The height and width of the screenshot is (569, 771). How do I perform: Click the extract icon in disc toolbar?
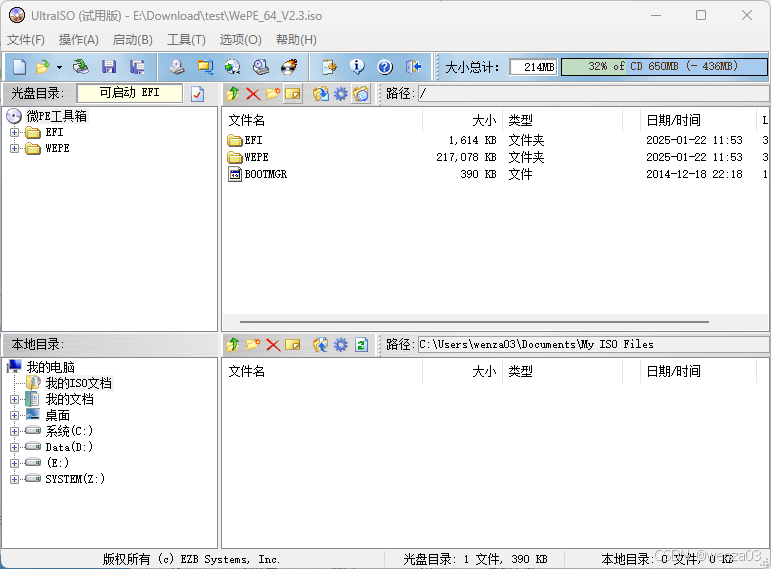coord(321,93)
